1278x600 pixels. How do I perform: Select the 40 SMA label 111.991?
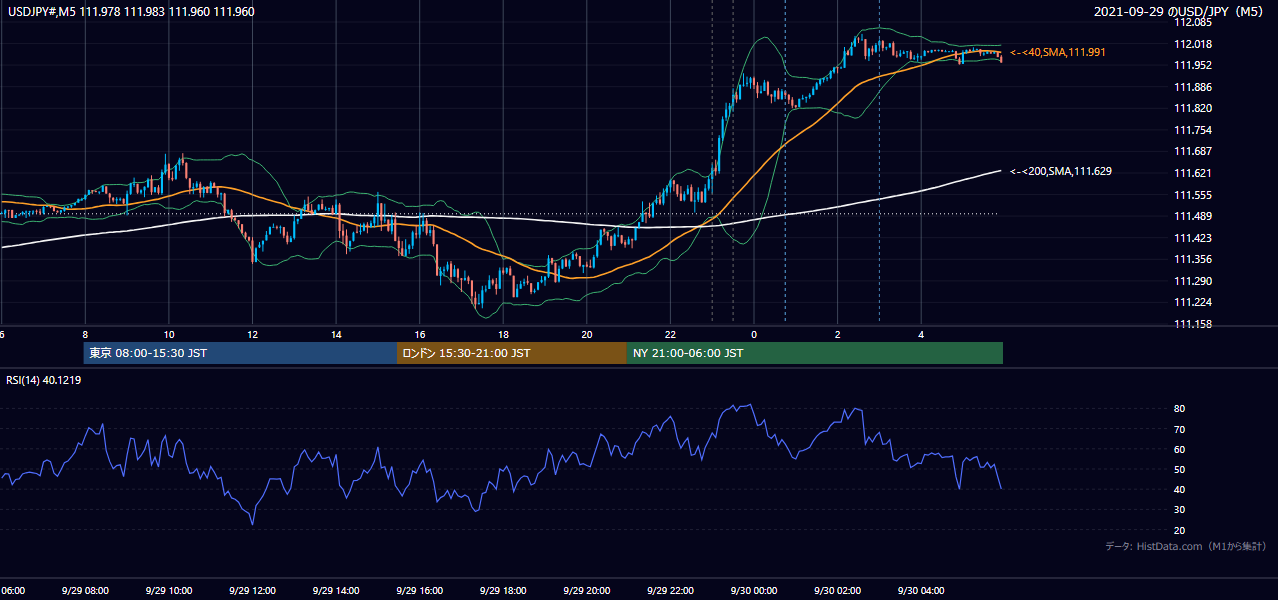[1059, 52]
